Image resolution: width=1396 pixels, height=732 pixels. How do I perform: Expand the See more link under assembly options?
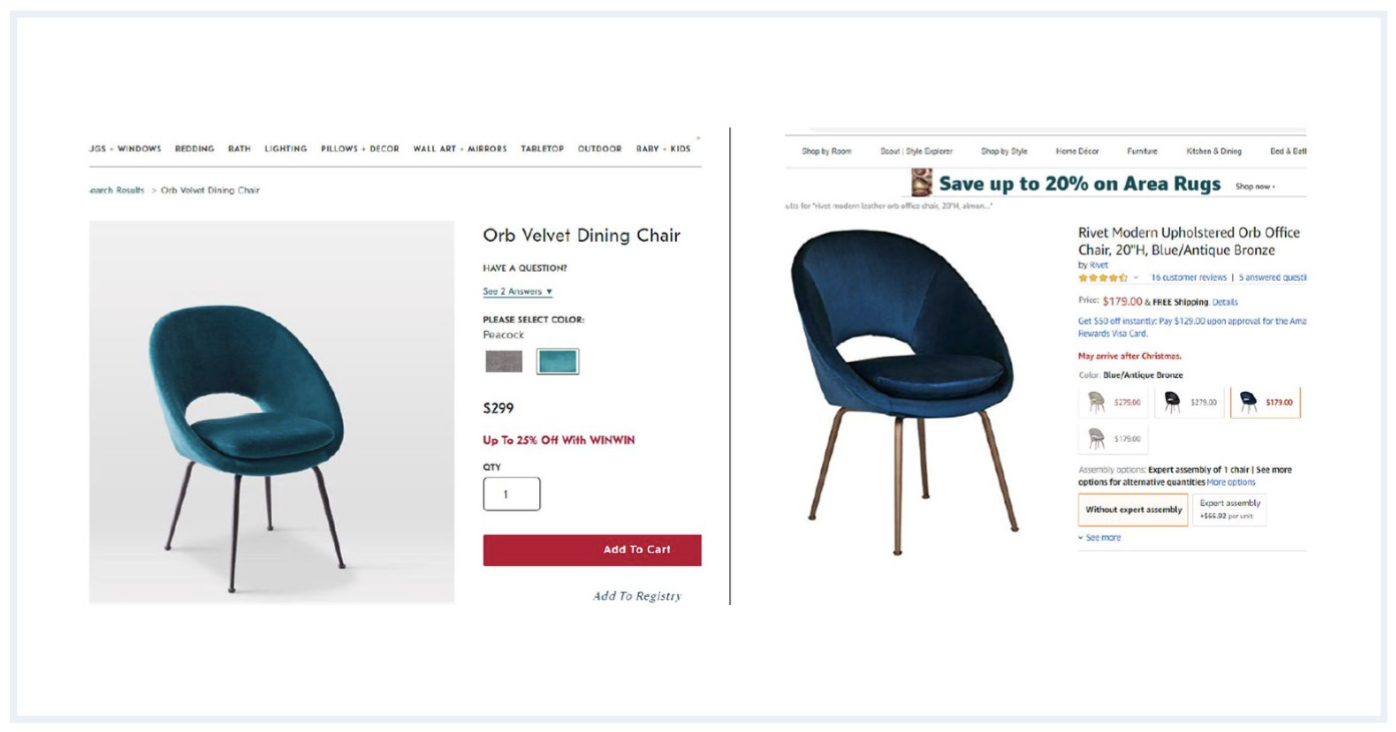[1099, 538]
